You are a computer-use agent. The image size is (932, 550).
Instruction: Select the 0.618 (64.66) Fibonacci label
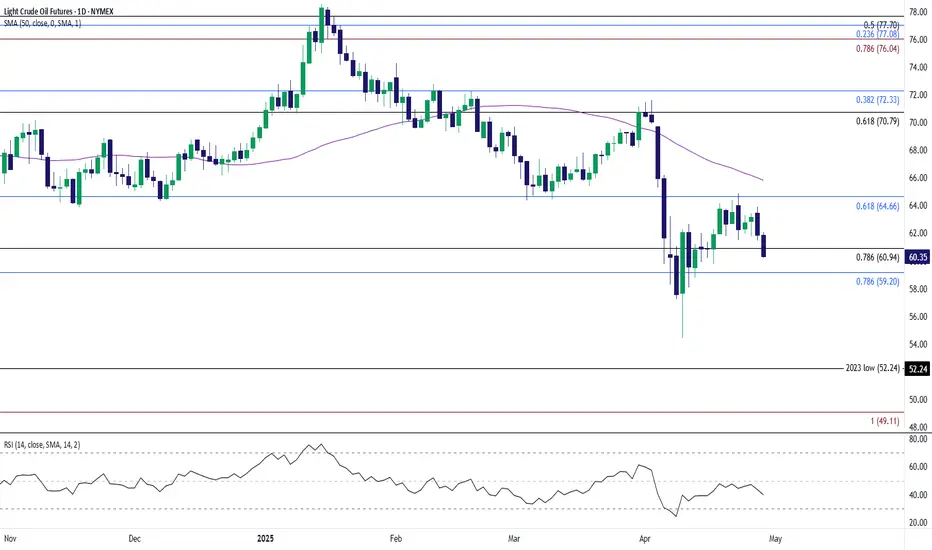click(877, 206)
